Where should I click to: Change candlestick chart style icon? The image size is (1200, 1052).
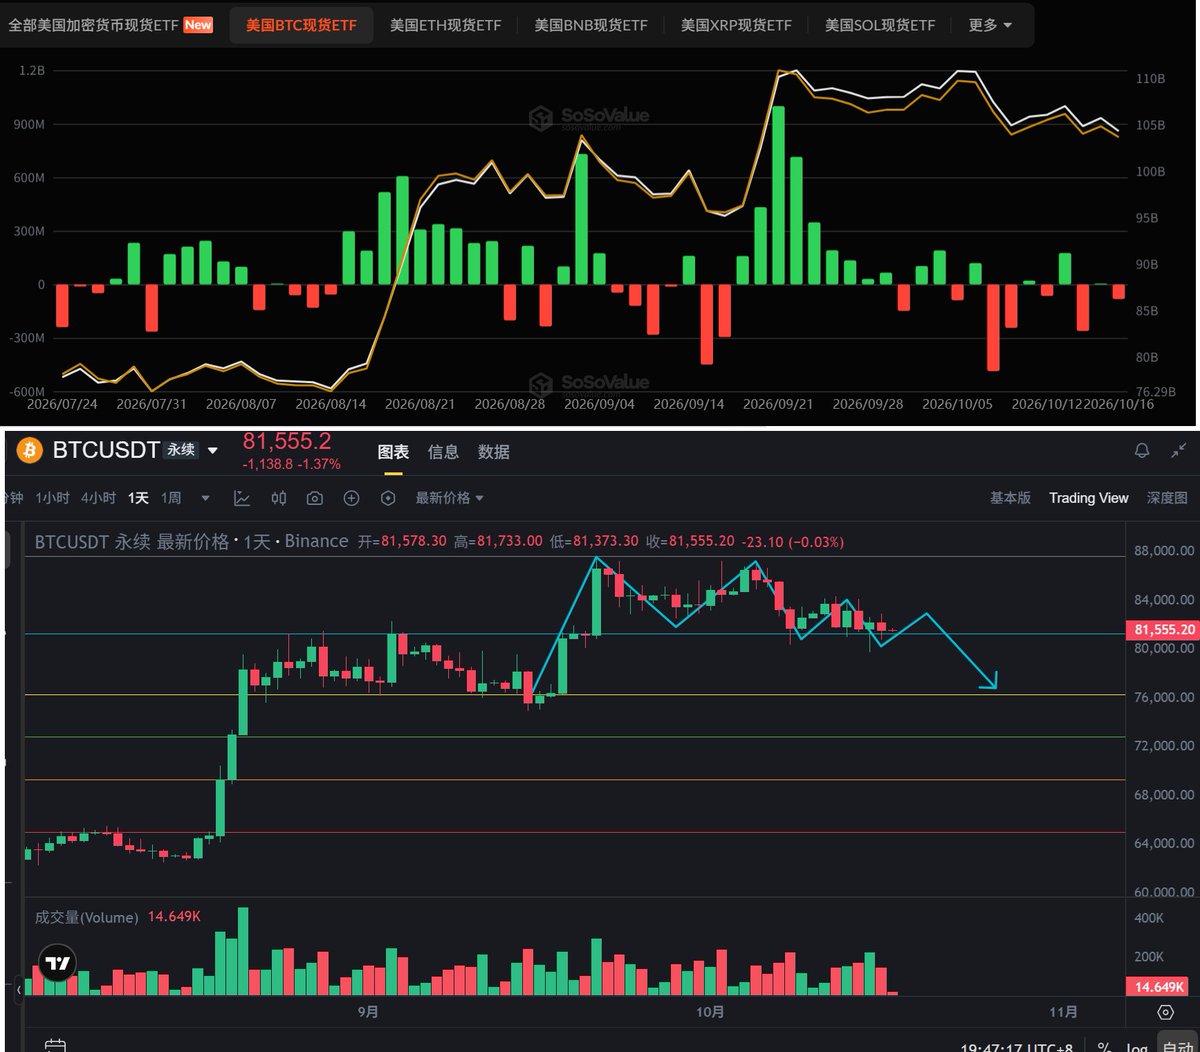point(279,498)
